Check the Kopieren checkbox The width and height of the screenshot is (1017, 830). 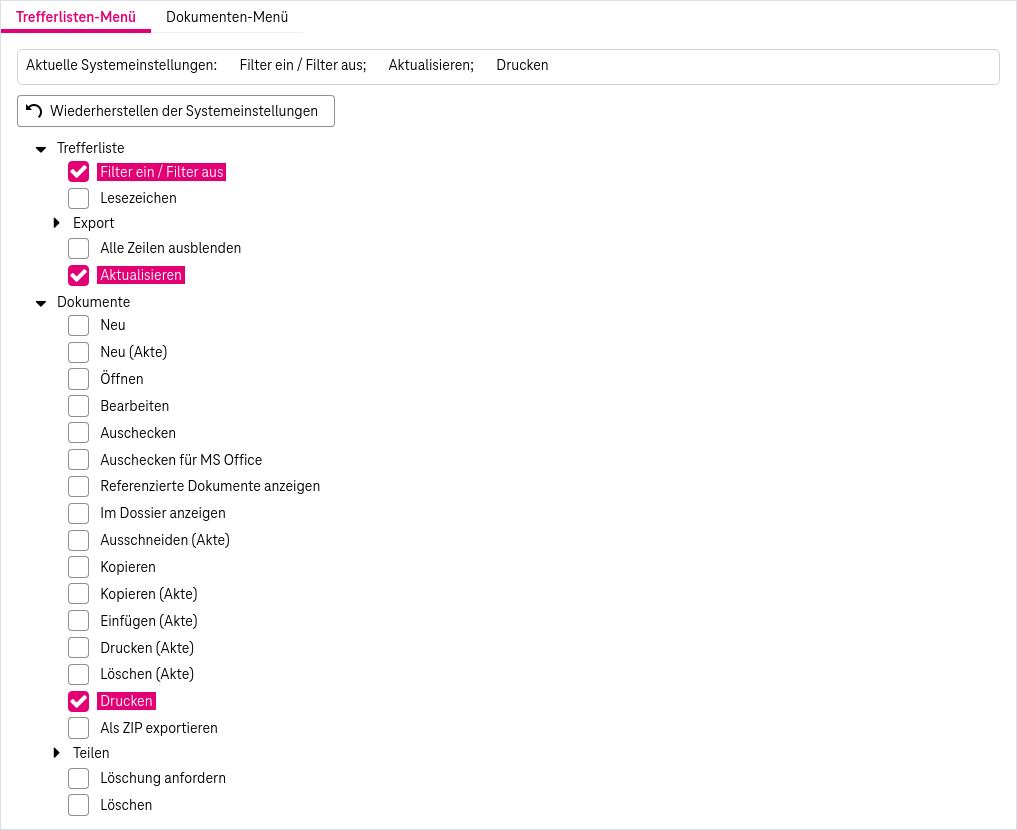coord(78,567)
